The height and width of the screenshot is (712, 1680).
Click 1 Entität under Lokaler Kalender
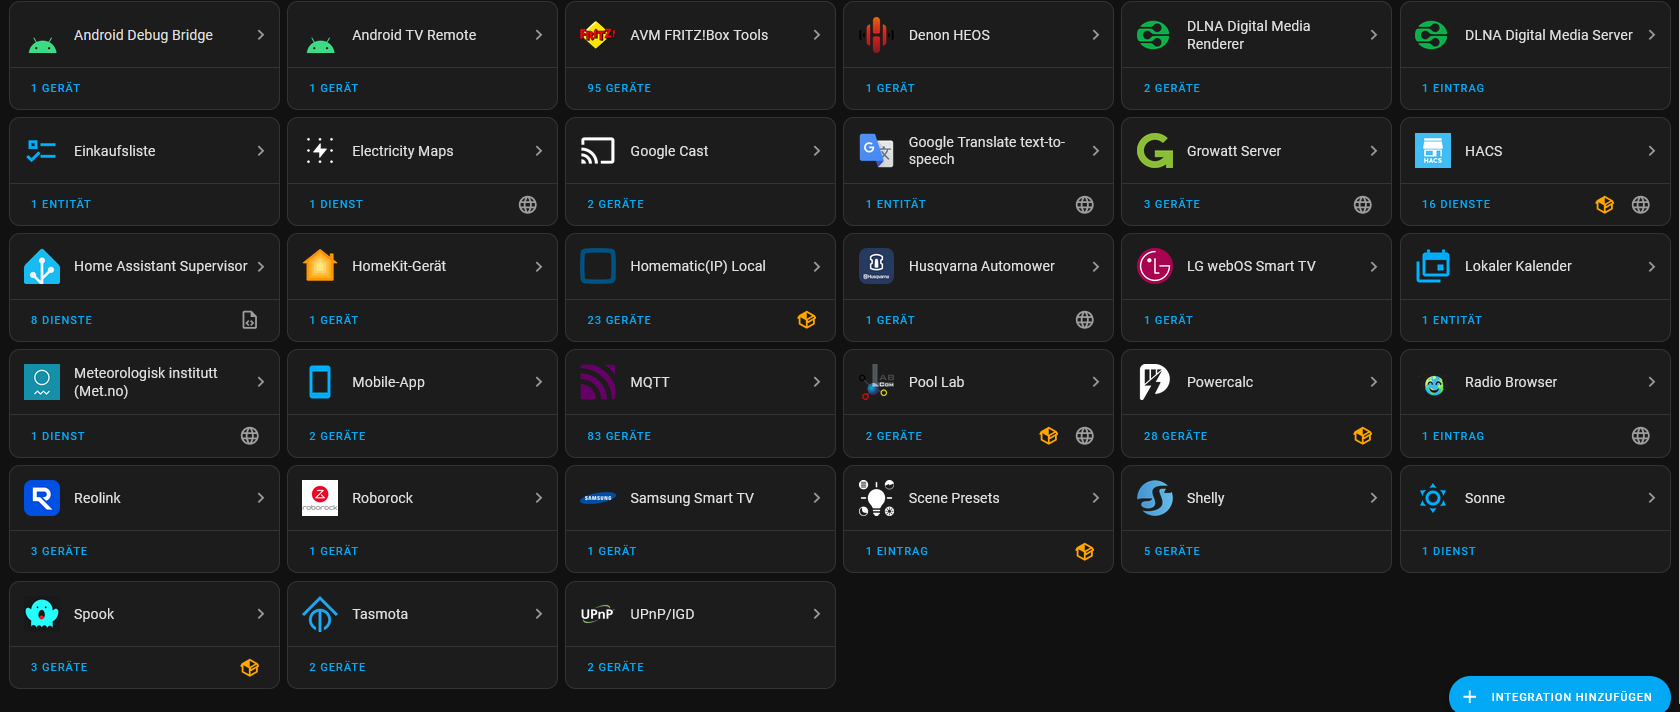pos(1452,320)
